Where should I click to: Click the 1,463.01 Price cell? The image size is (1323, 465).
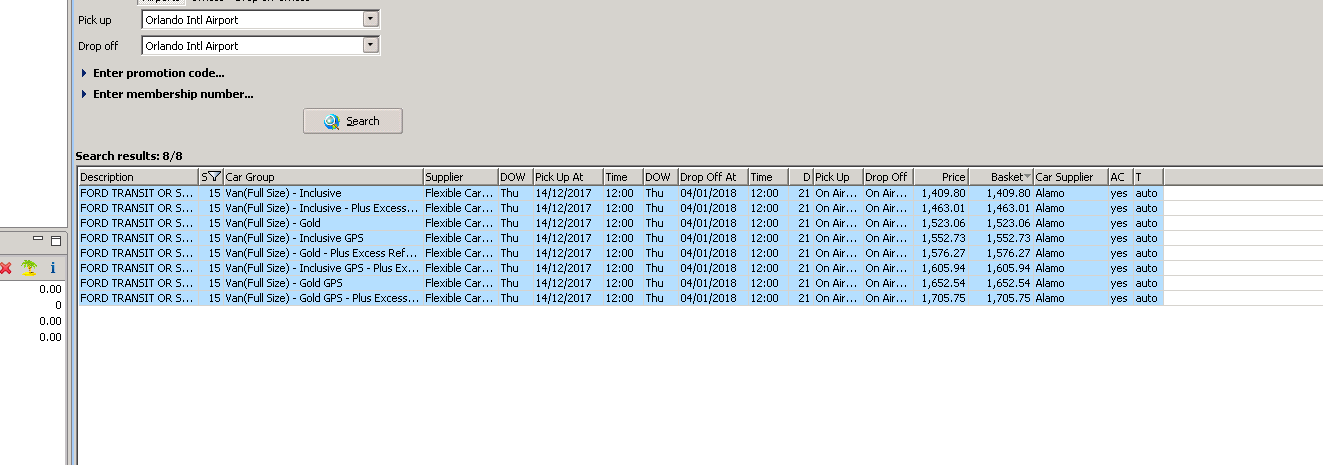[943, 208]
